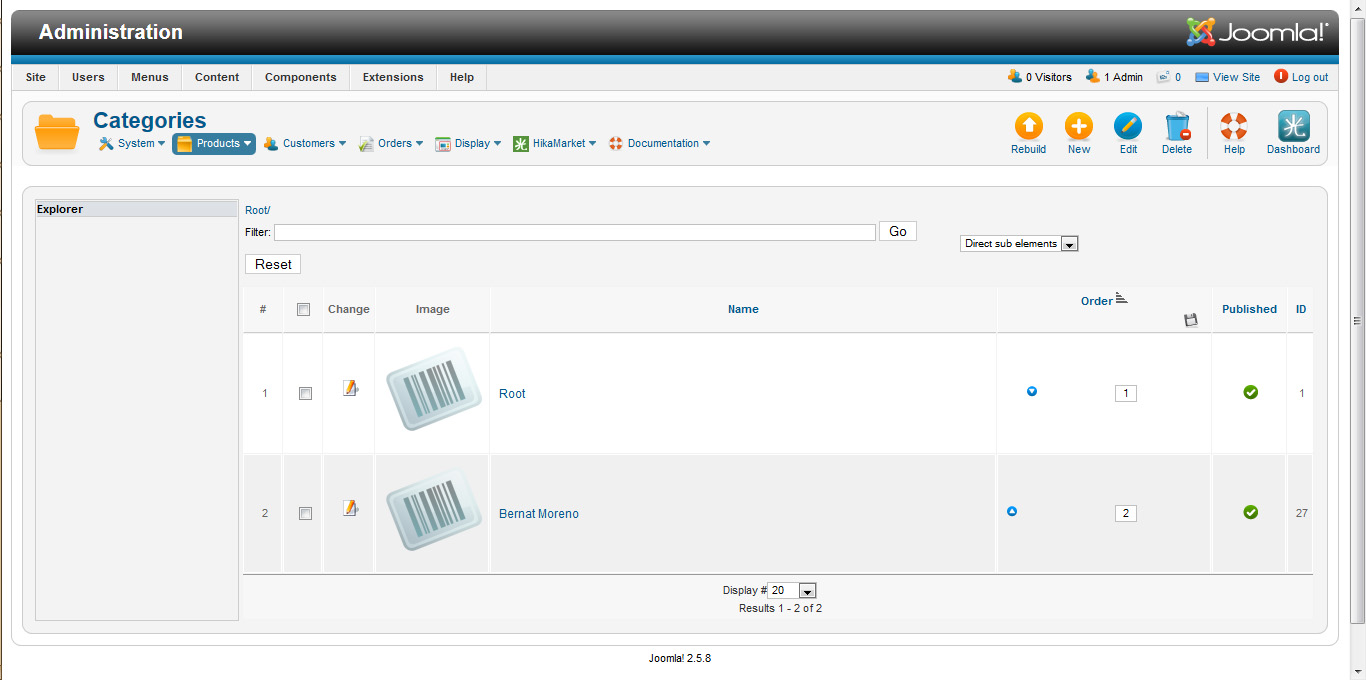
Task: Sort by Published column header
Action: [1249, 310]
